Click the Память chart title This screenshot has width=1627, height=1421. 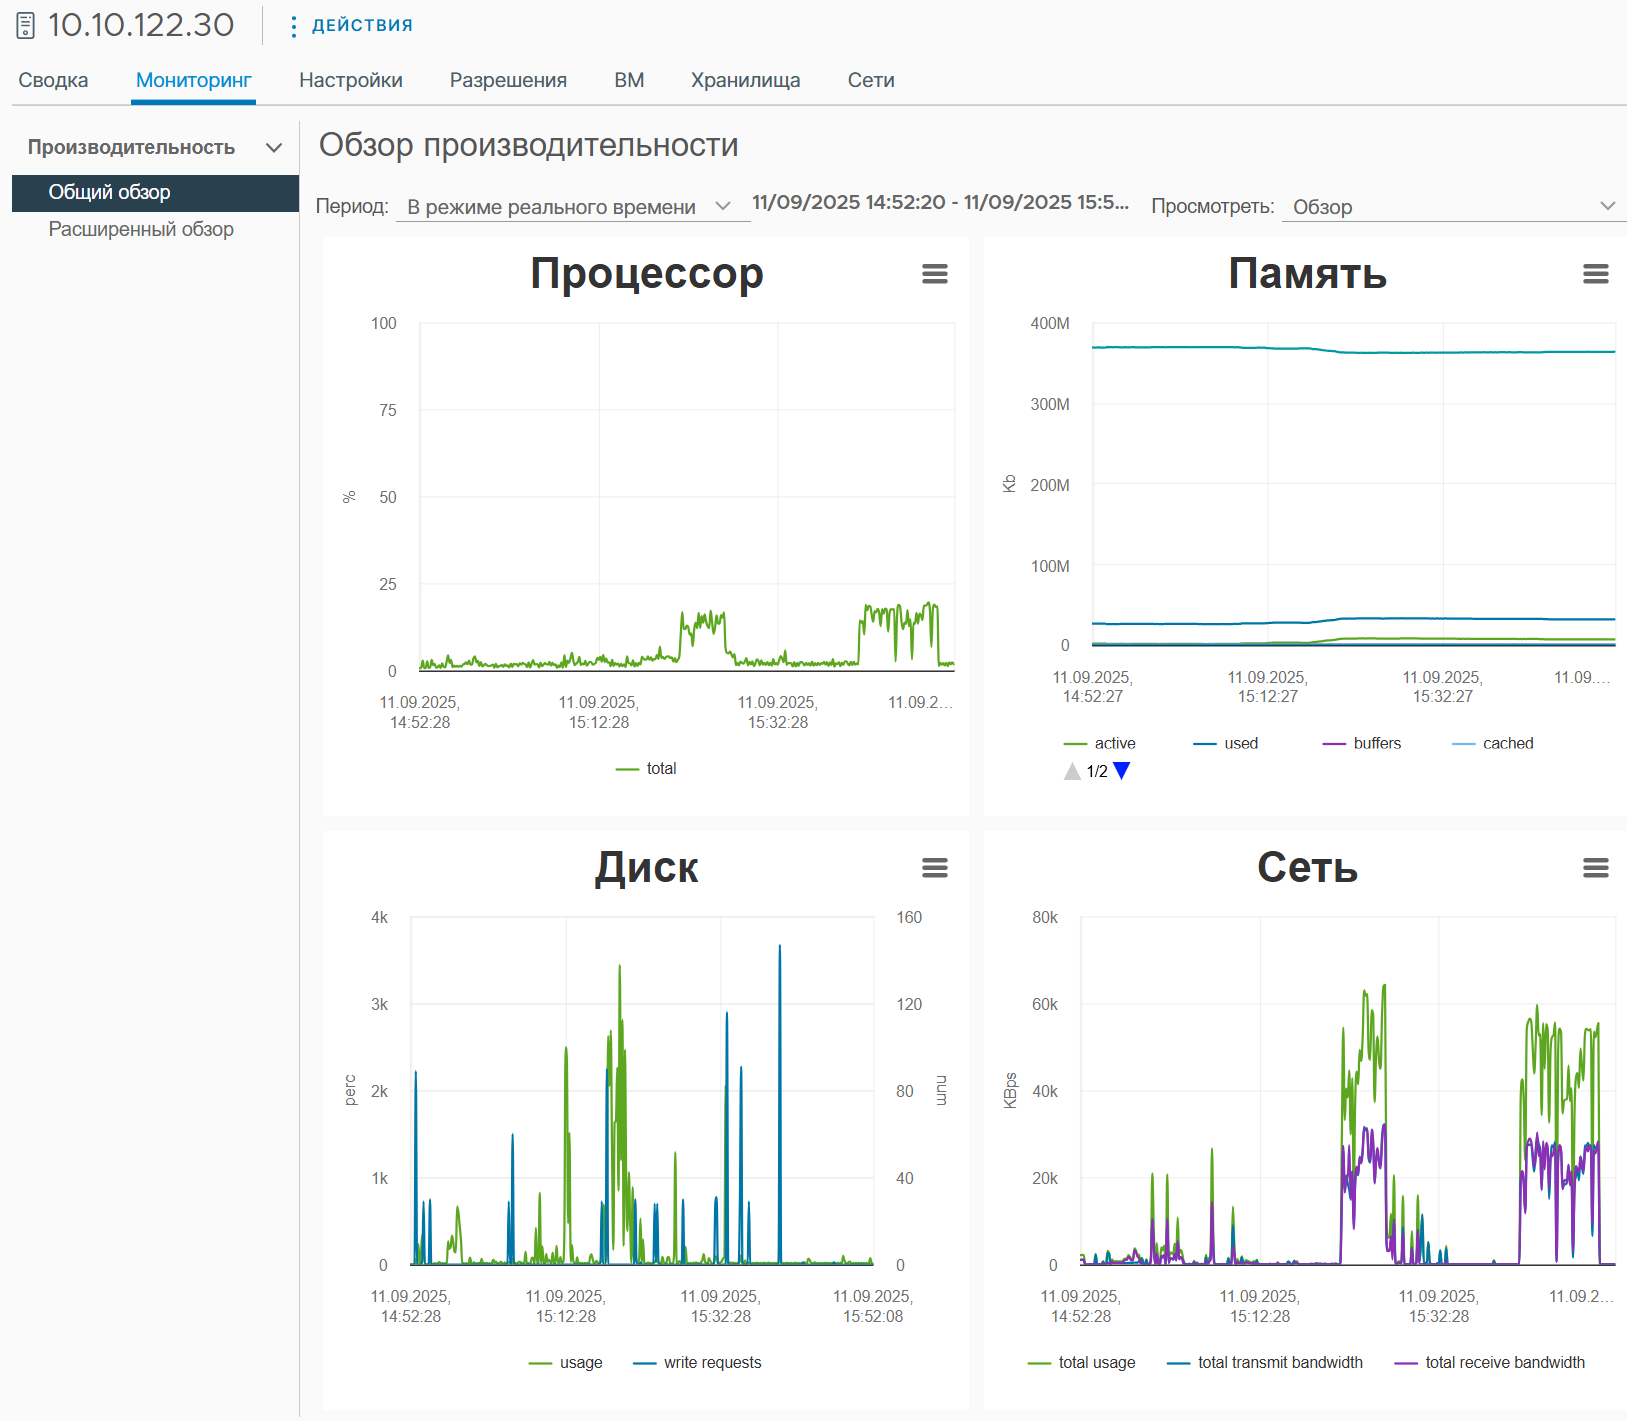click(x=1307, y=273)
